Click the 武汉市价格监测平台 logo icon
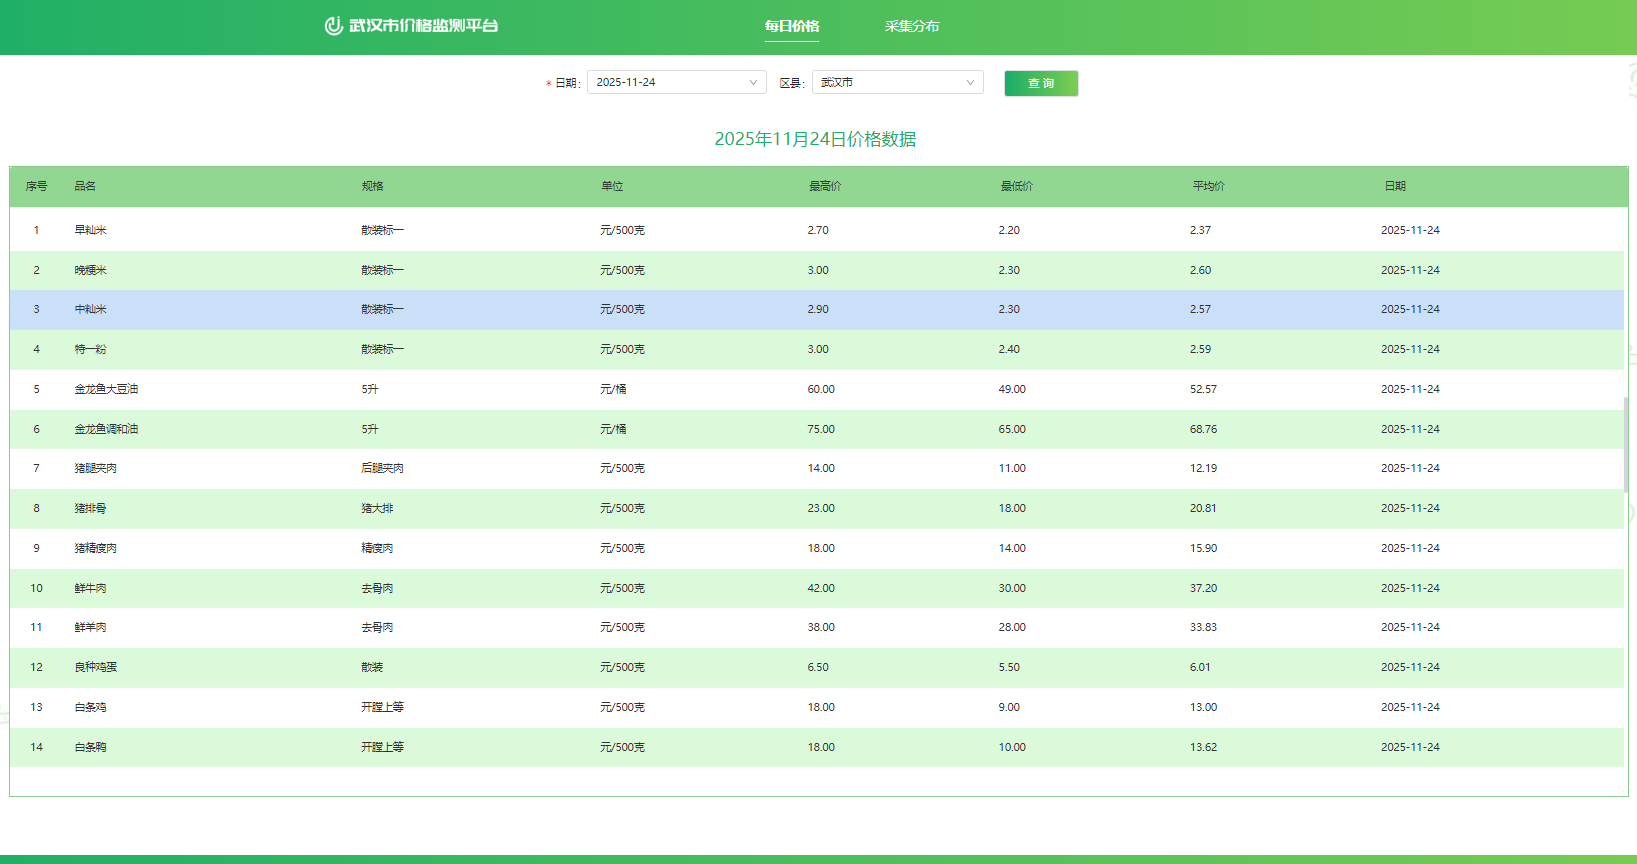The image size is (1637, 864). point(333,26)
